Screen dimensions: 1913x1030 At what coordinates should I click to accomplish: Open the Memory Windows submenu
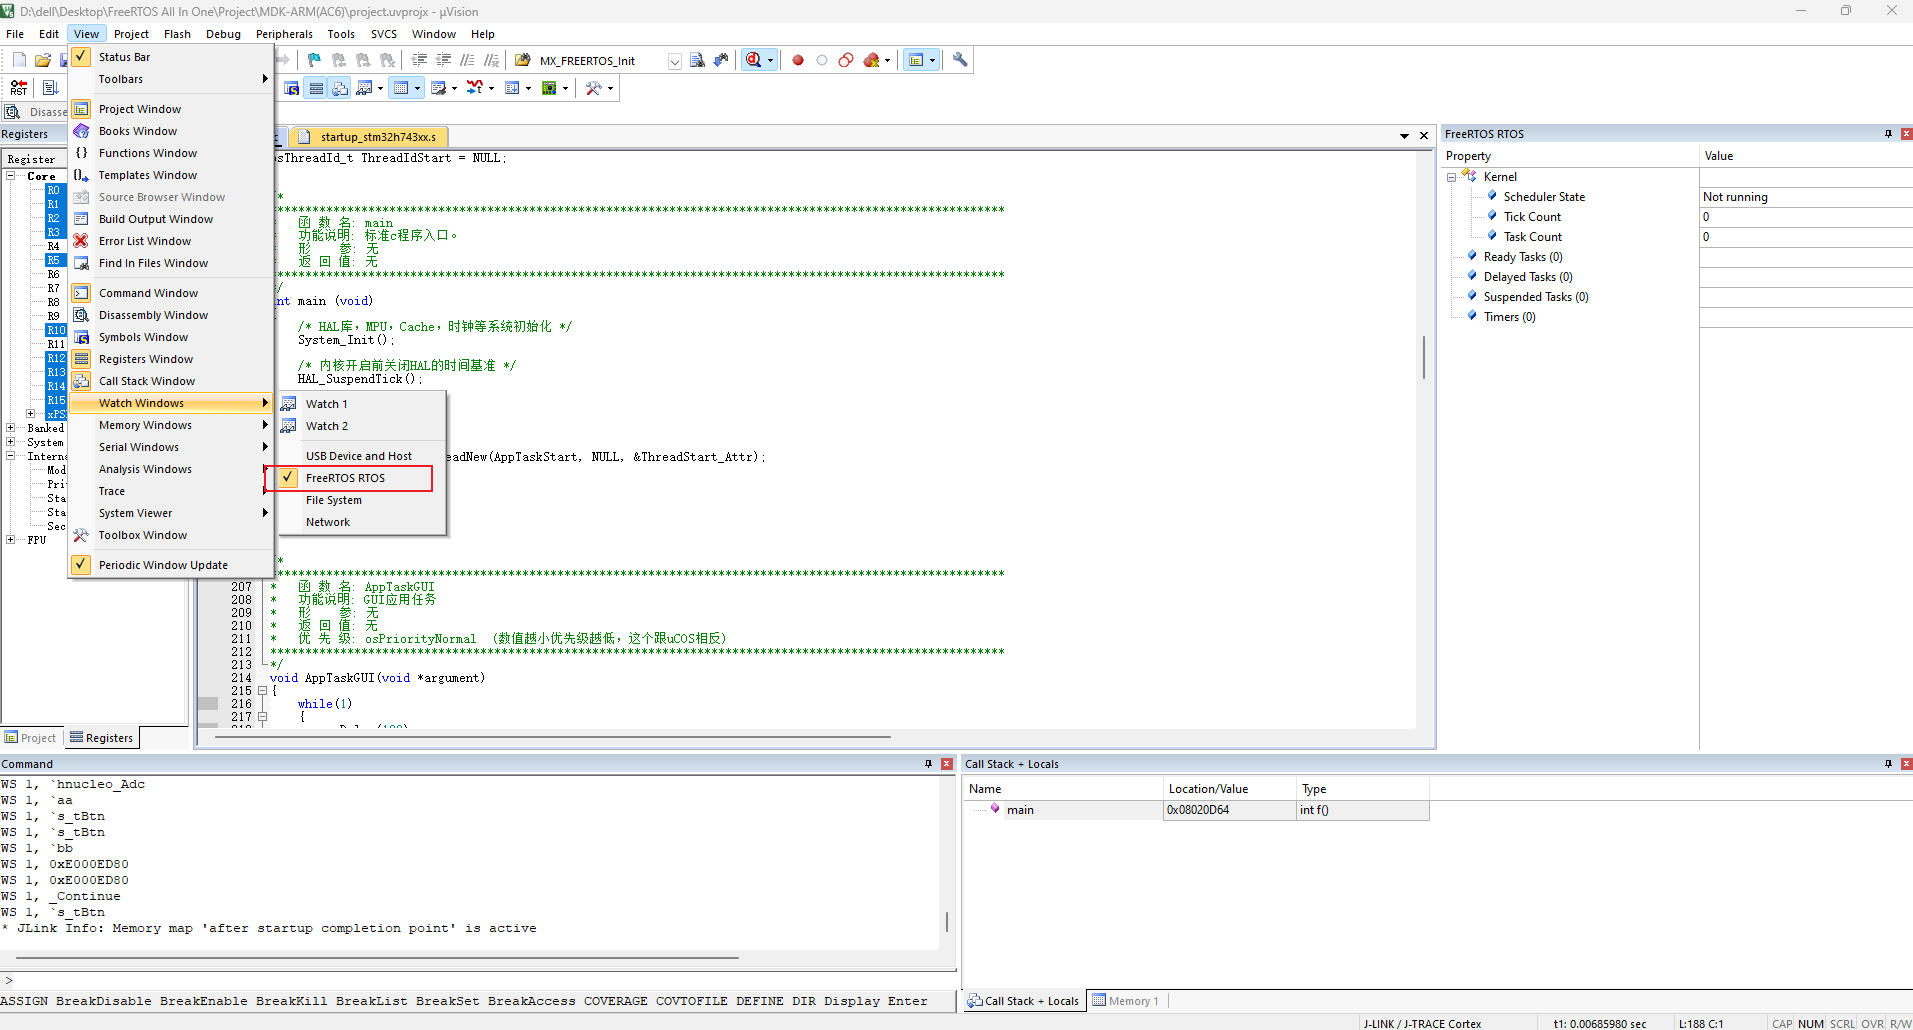[171, 425]
